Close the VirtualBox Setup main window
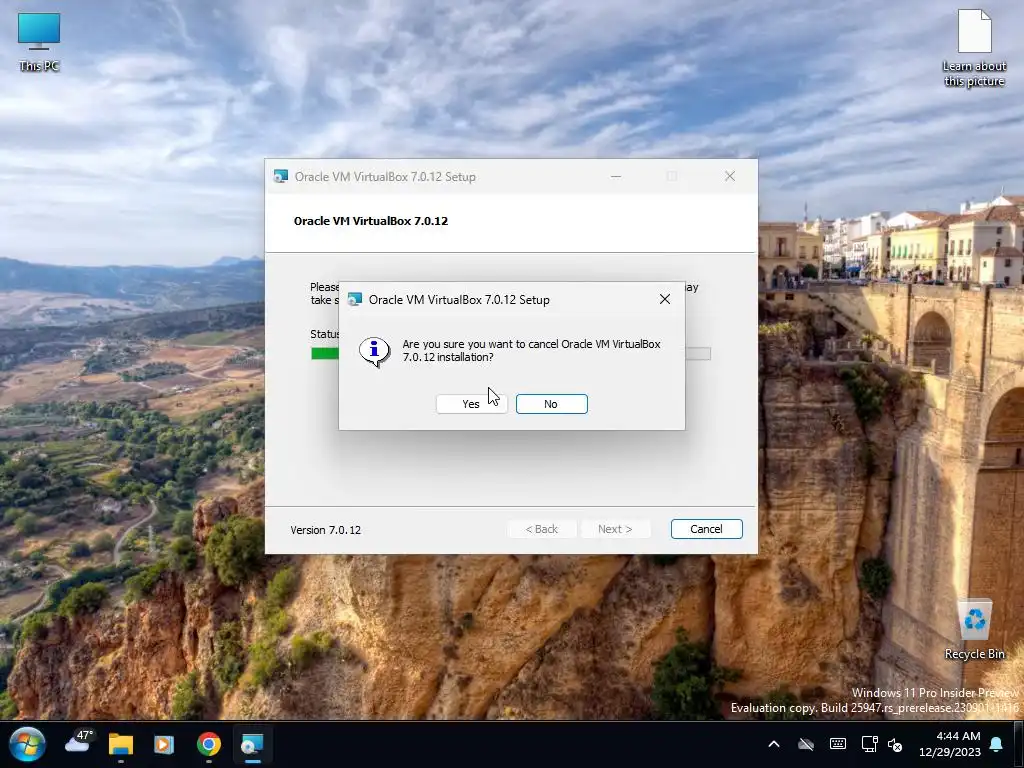 click(729, 176)
